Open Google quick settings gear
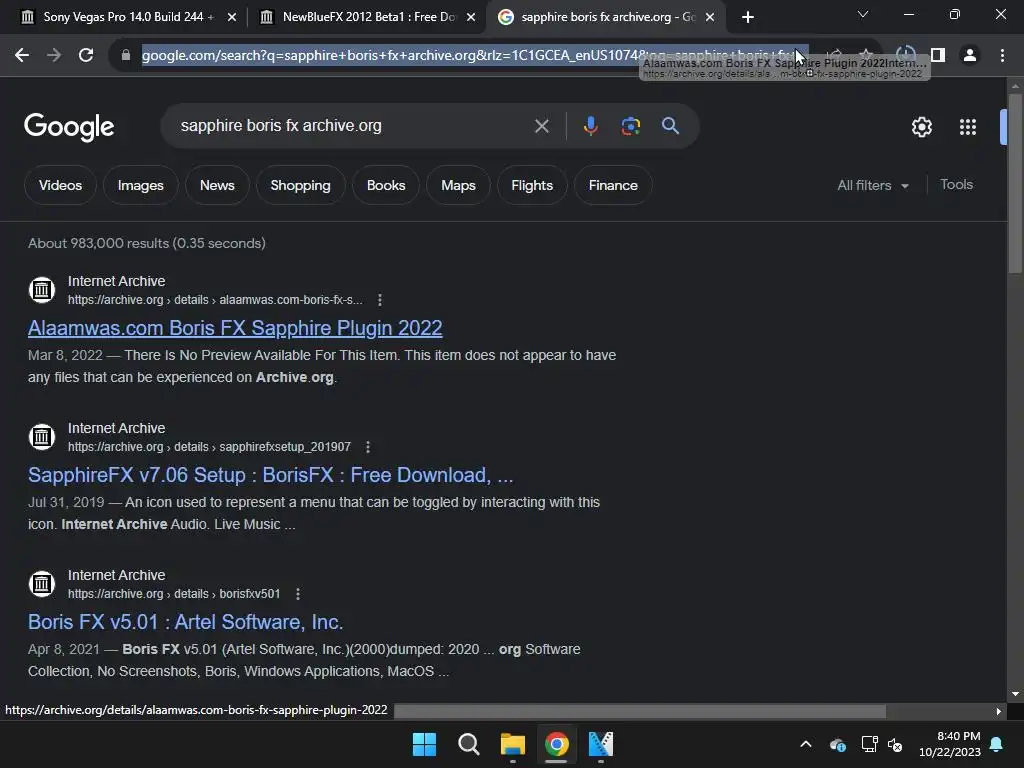The width and height of the screenshot is (1024, 768). (x=921, y=127)
